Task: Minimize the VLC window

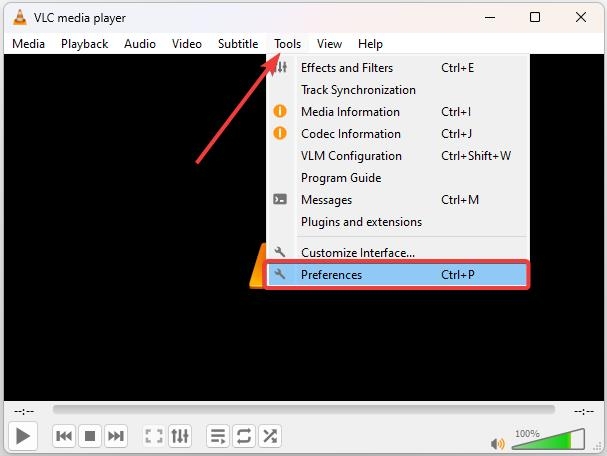Action: [x=490, y=17]
